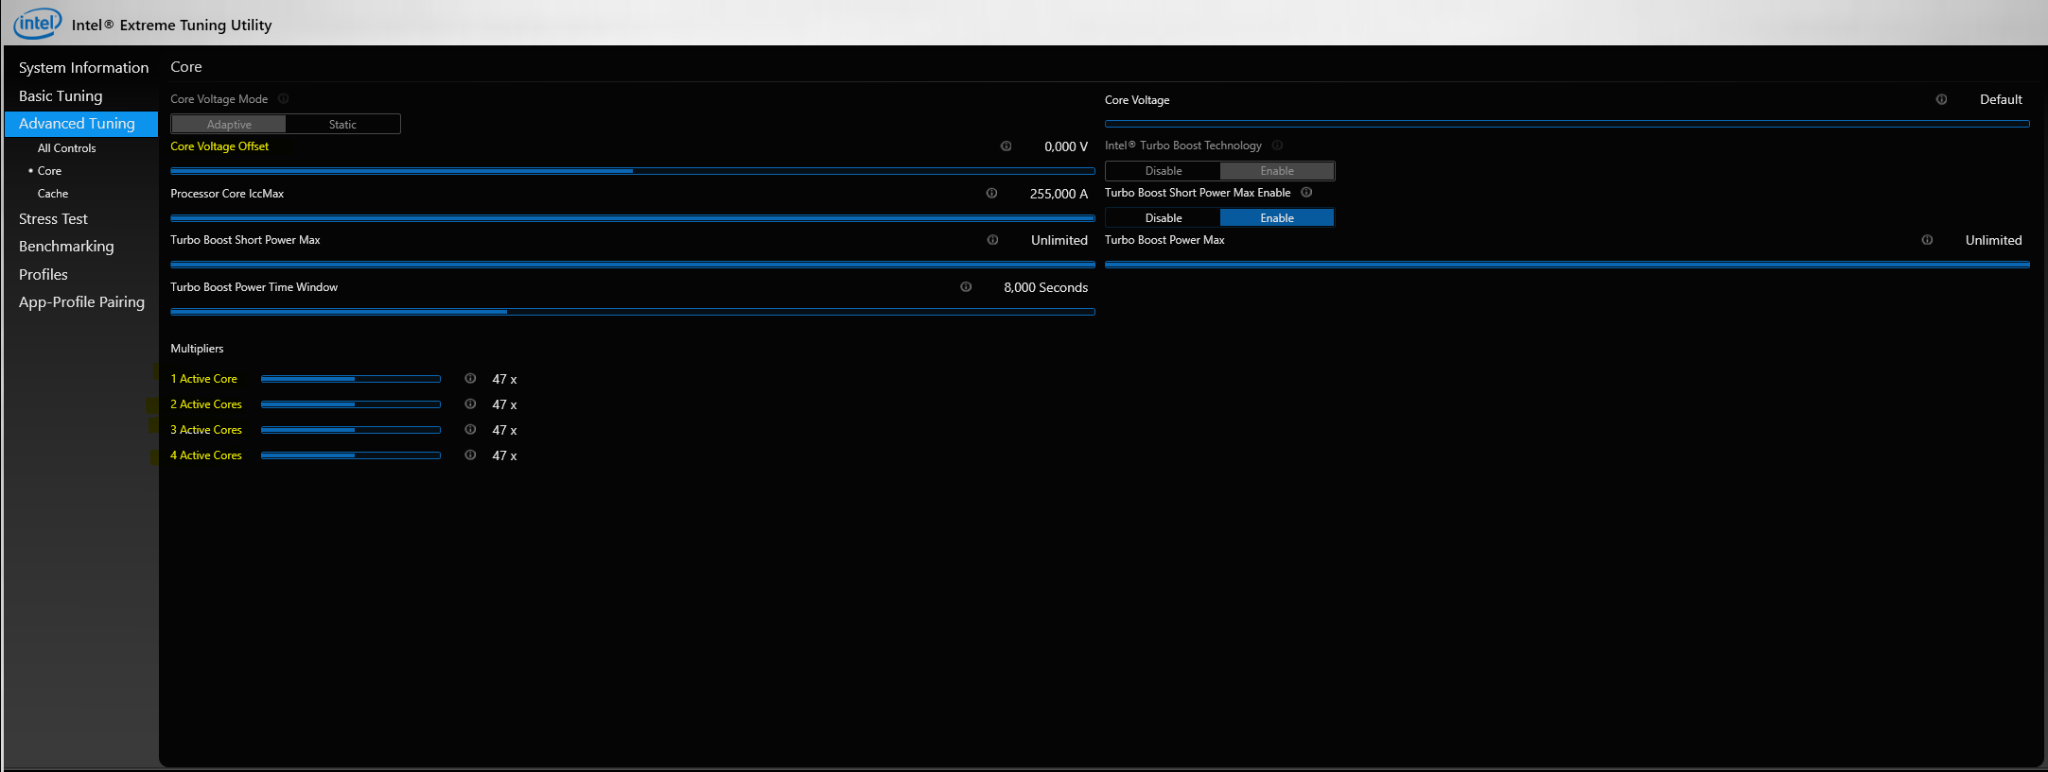This screenshot has height=772, width=2048.
Task: Open info icon for Core Voltage Mode
Action: pyautogui.click(x=283, y=99)
